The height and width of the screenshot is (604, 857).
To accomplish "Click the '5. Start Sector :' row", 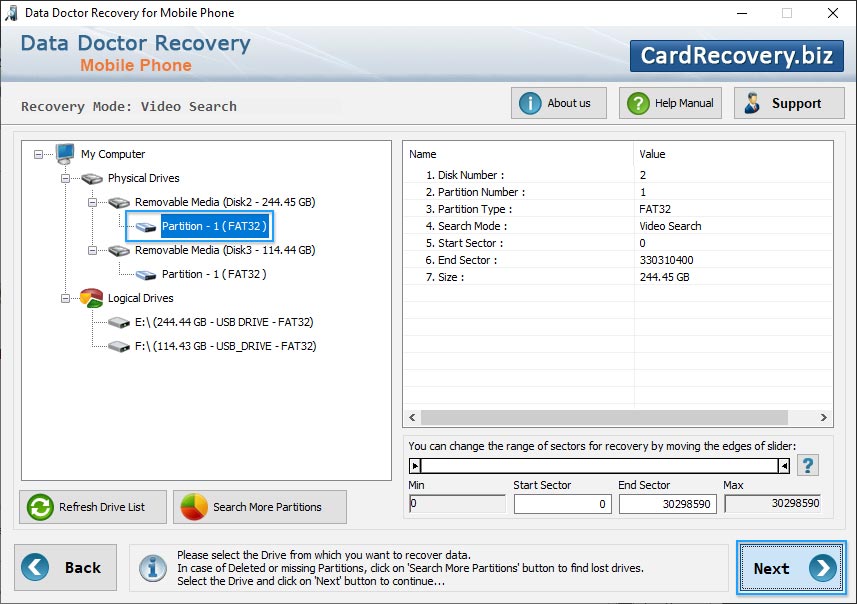I will pos(618,243).
